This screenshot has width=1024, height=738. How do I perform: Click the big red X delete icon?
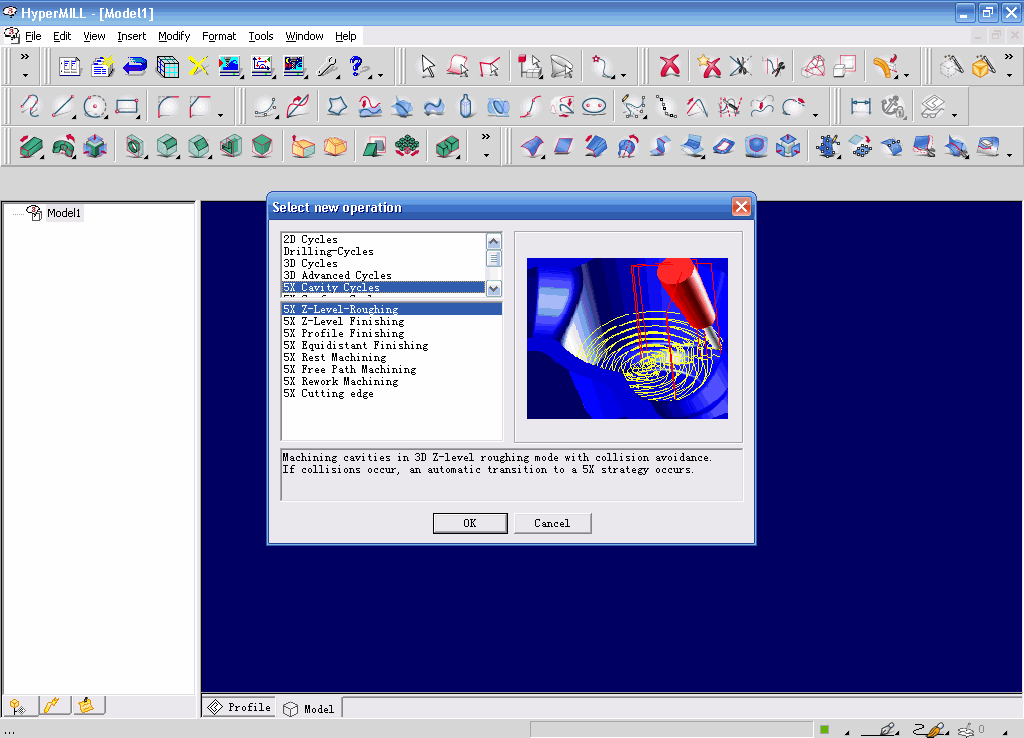669,67
